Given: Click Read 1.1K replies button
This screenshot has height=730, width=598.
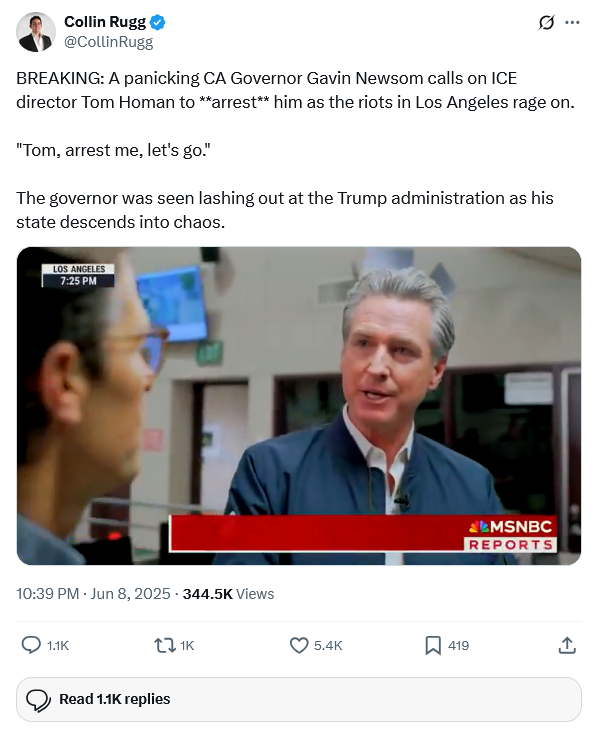Looking at the screenshot, I should (299, 699).
